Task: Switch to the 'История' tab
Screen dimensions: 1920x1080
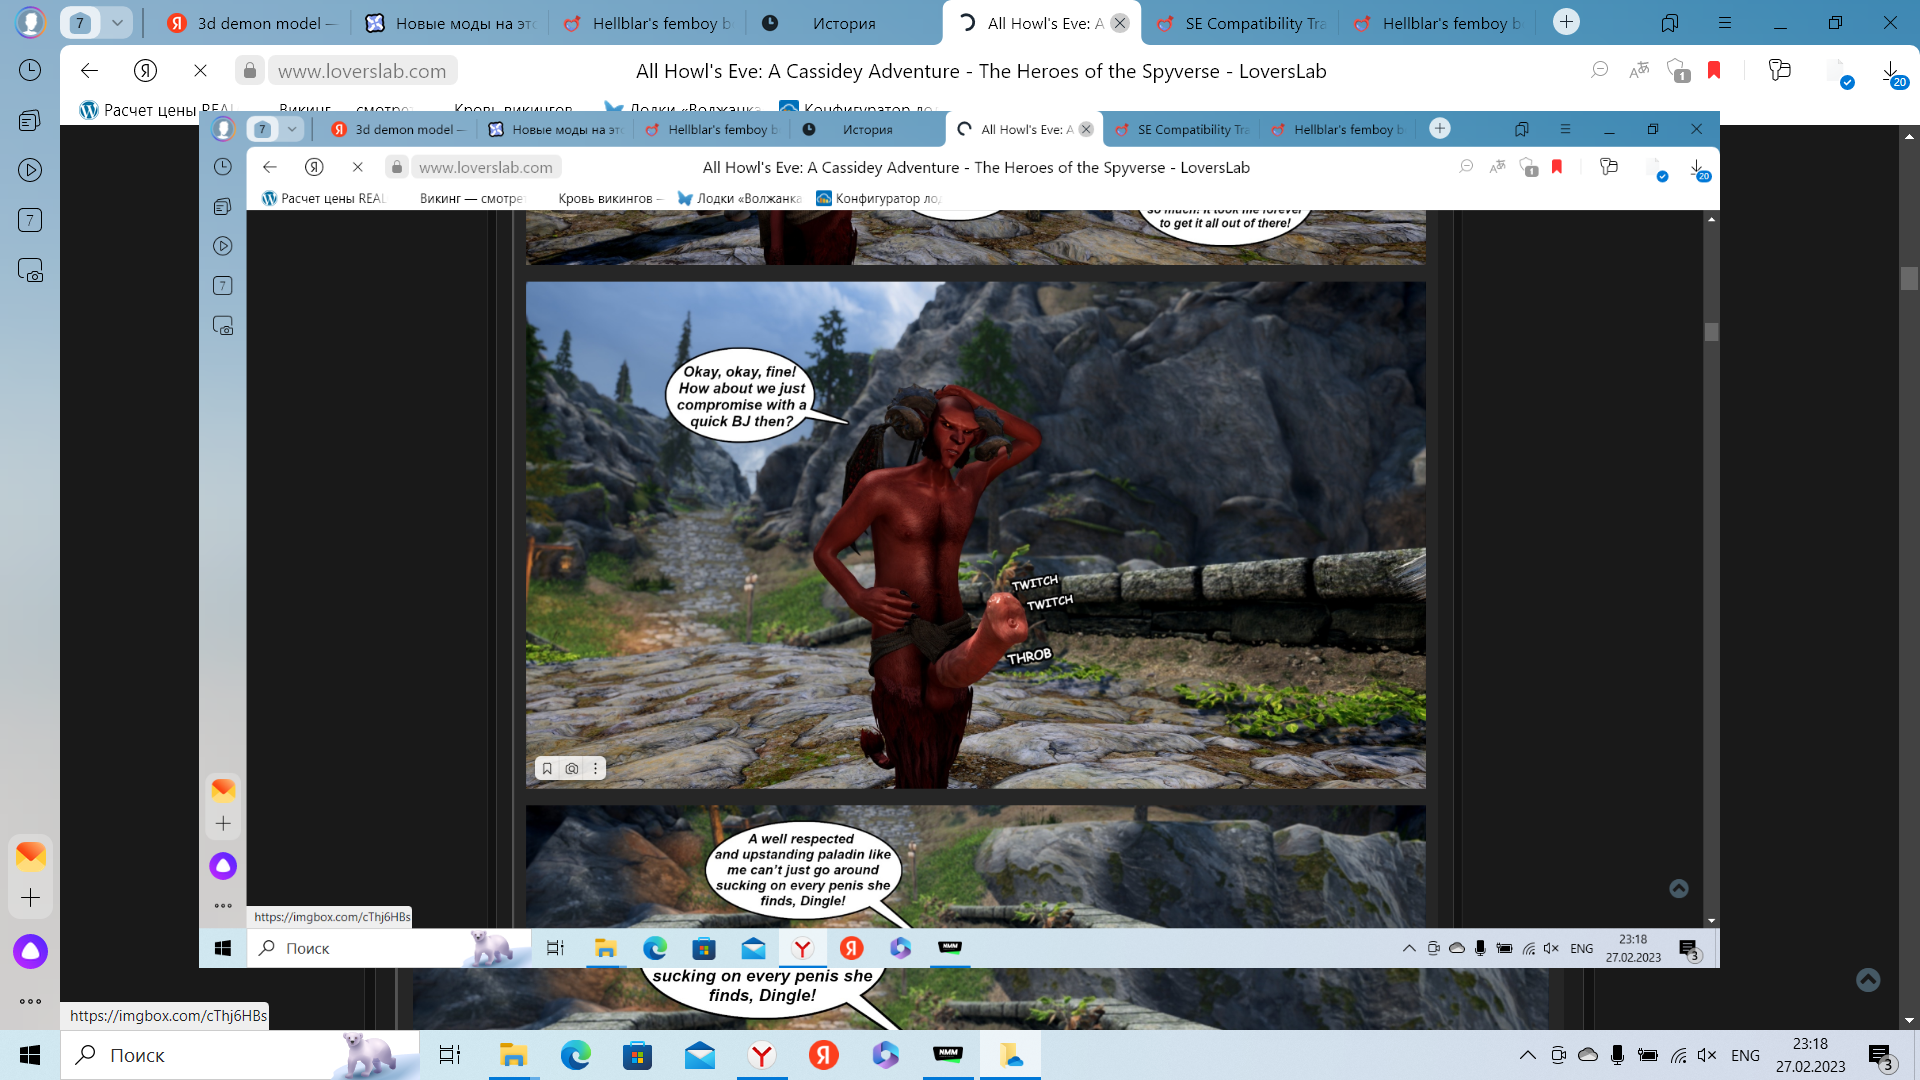Action: click(x=845, y=23)
